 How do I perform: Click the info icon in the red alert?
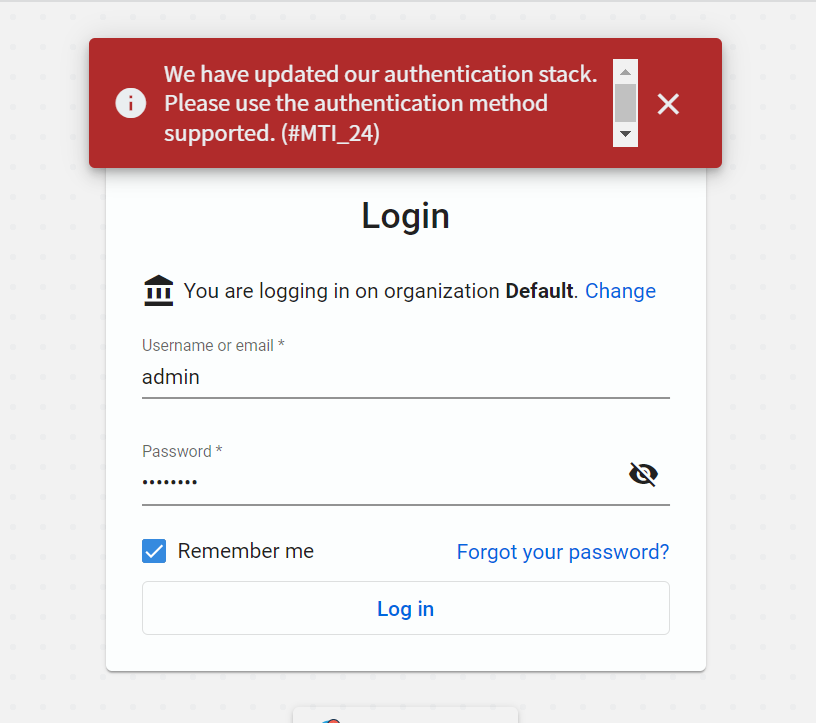point(131,103)
